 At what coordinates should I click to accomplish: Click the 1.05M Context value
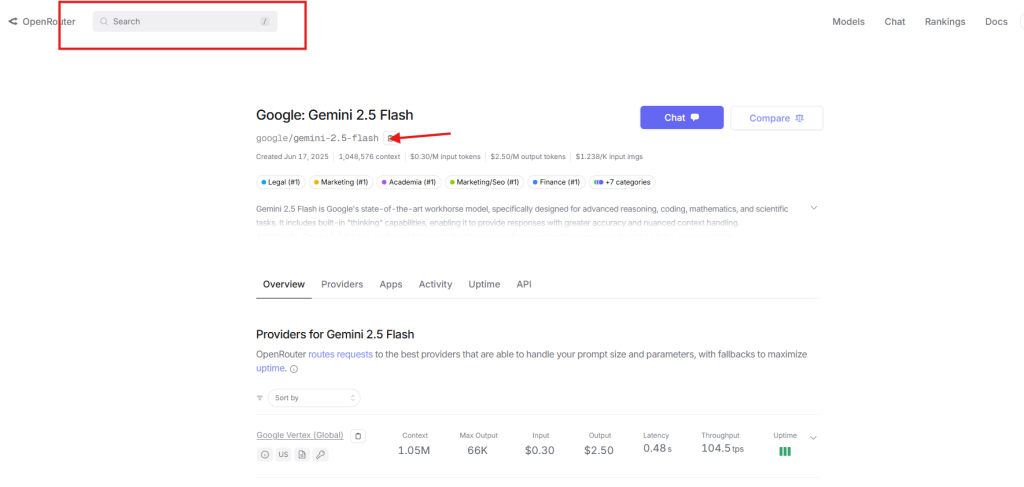coord(415,449)
